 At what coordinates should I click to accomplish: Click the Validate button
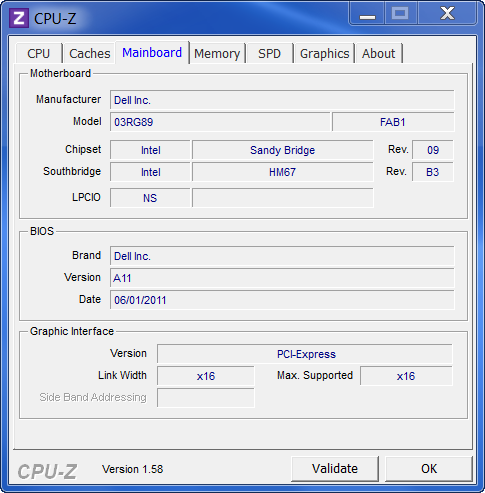click(335, 469)
